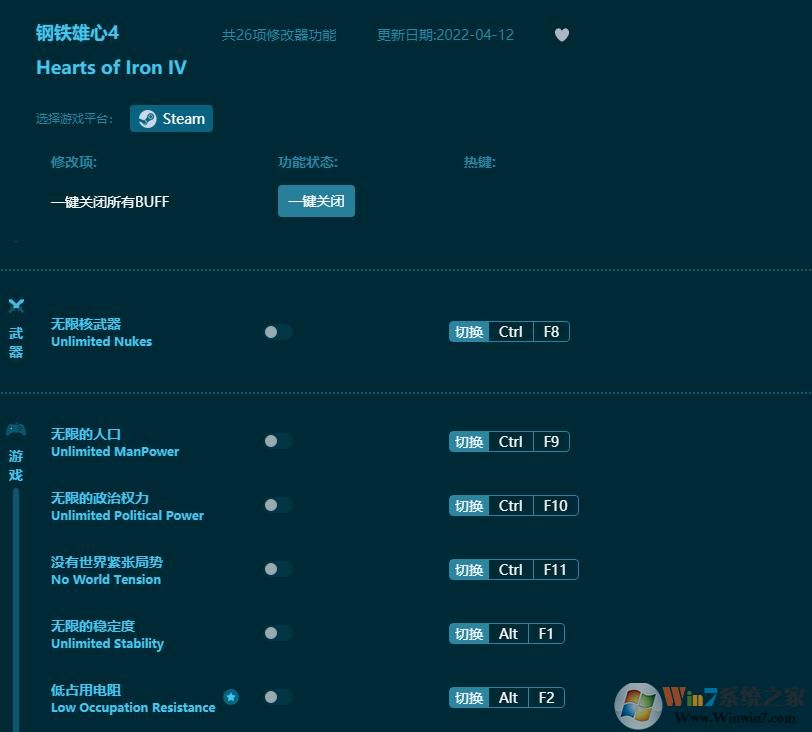This screenshot has width=812, height=732.
Task: Click the 修改项 column header
Action: (74, 162)
